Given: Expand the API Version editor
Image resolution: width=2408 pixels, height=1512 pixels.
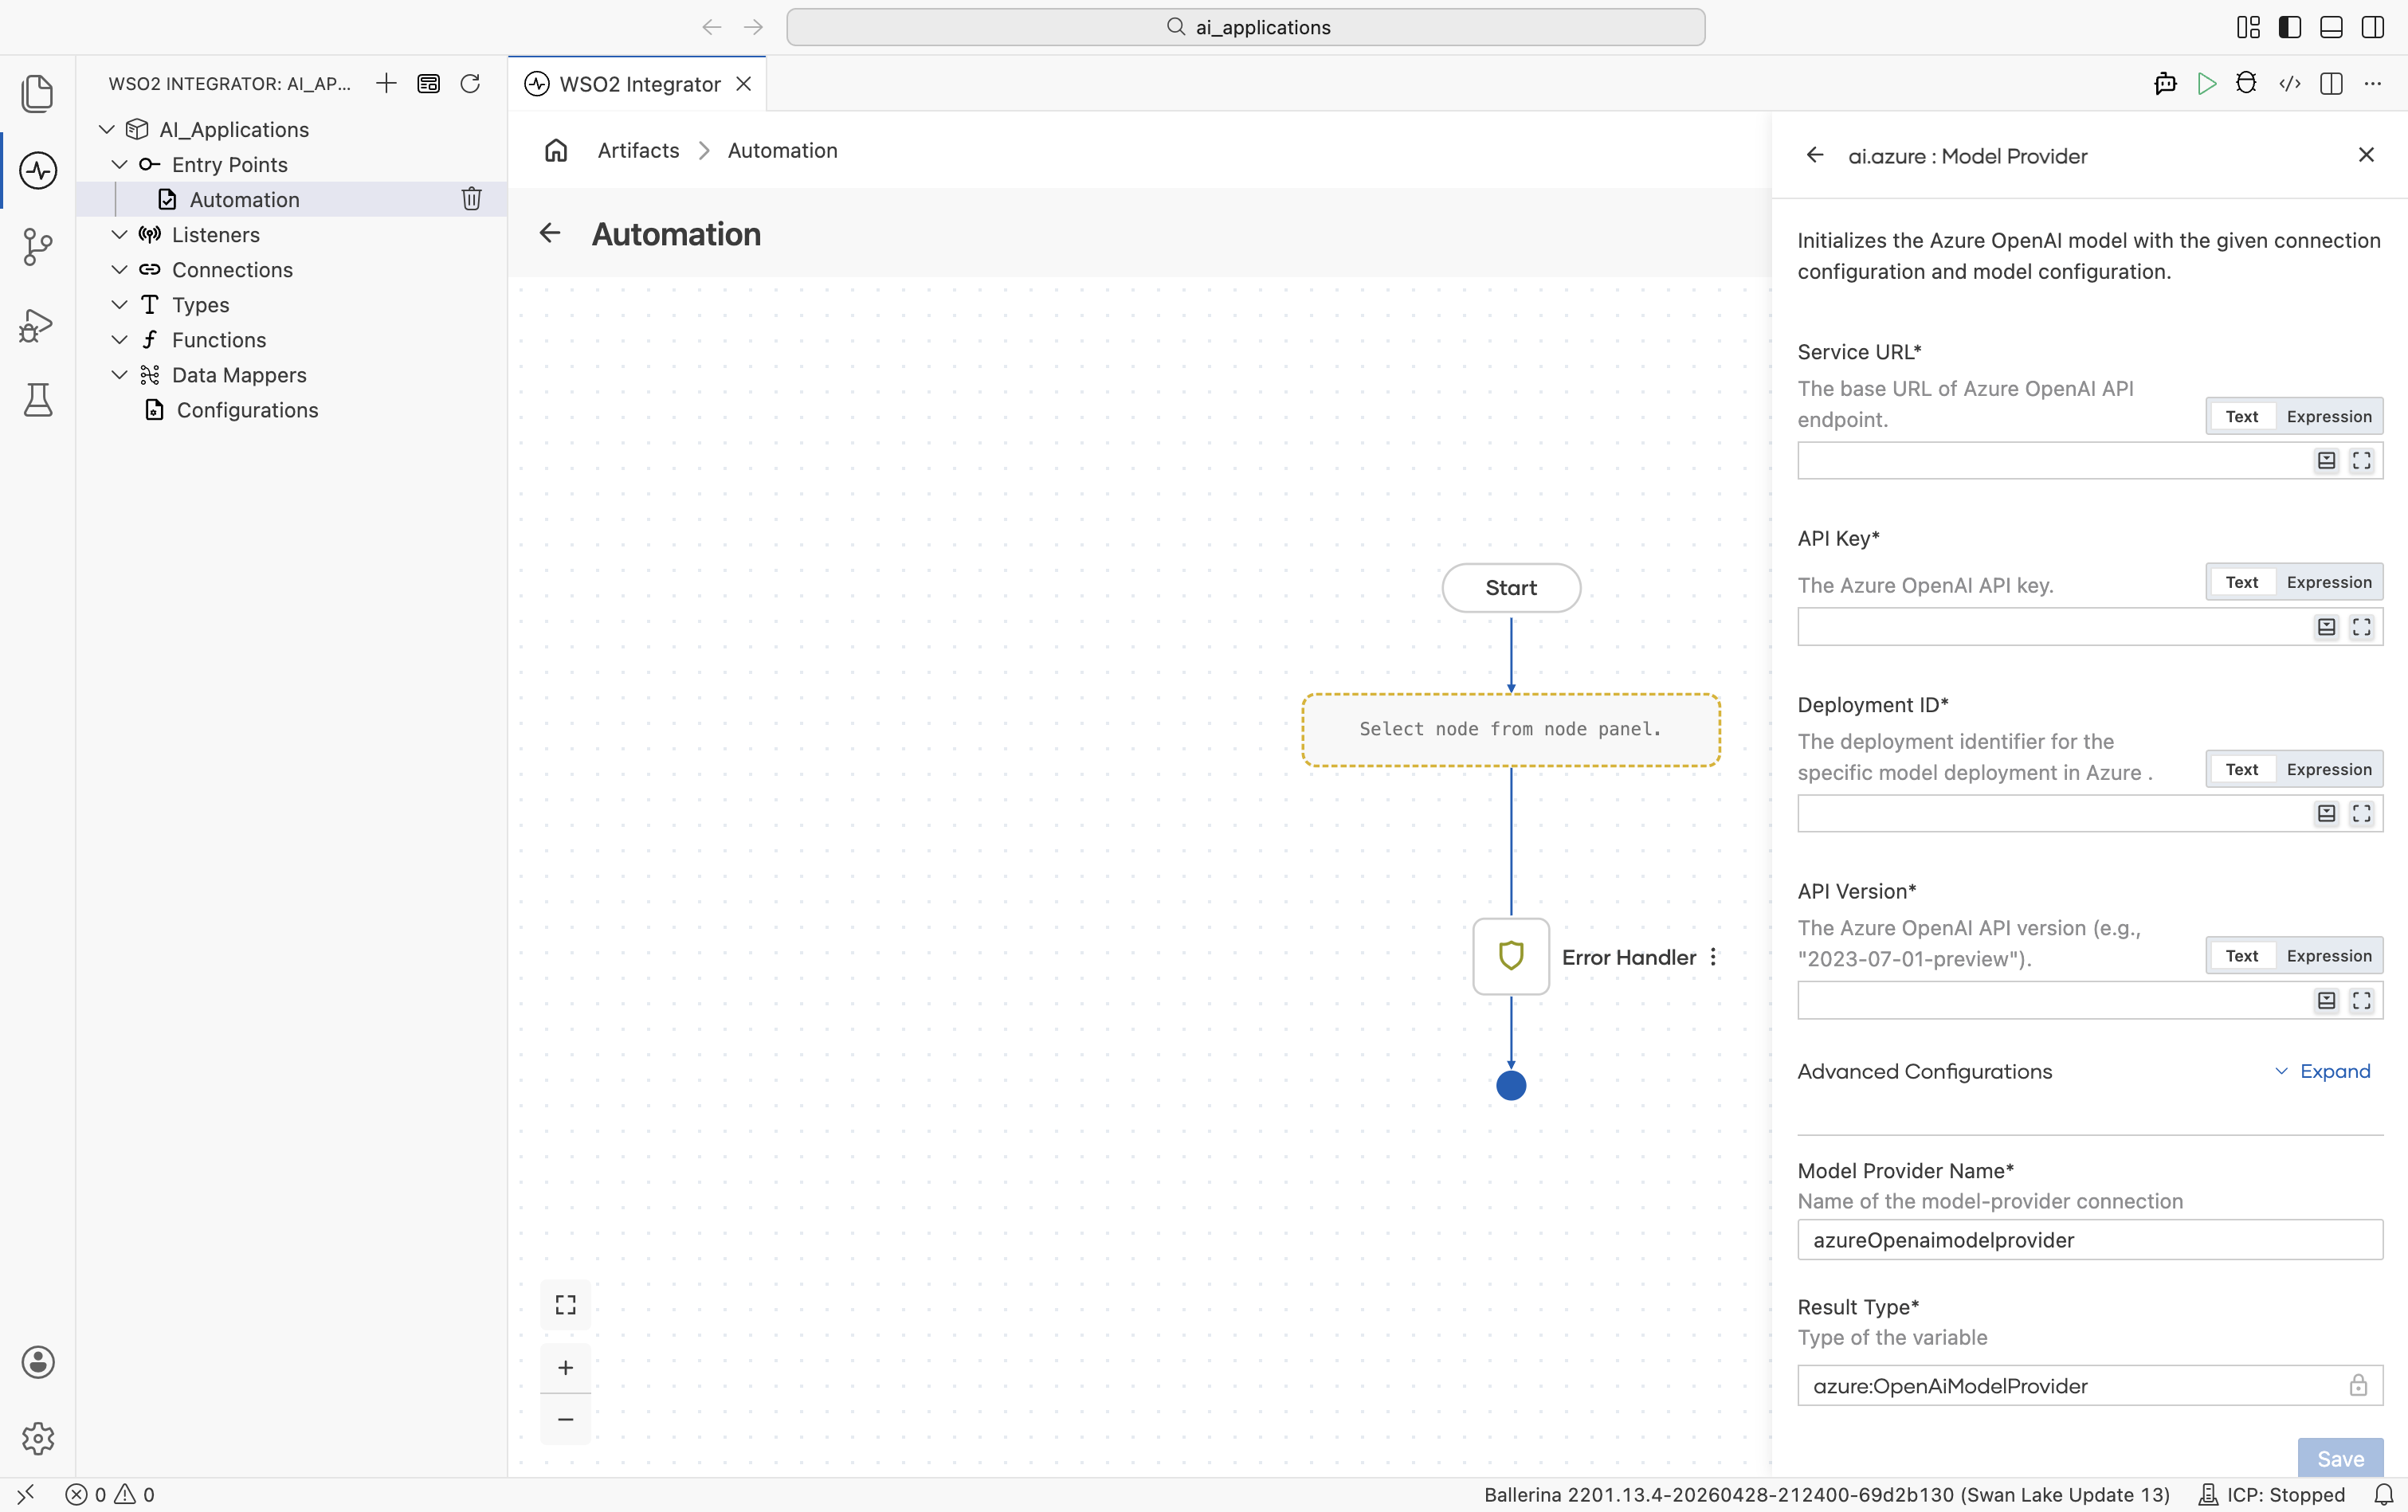Looking at the screenshot, I should [x=2361, y=1000].
